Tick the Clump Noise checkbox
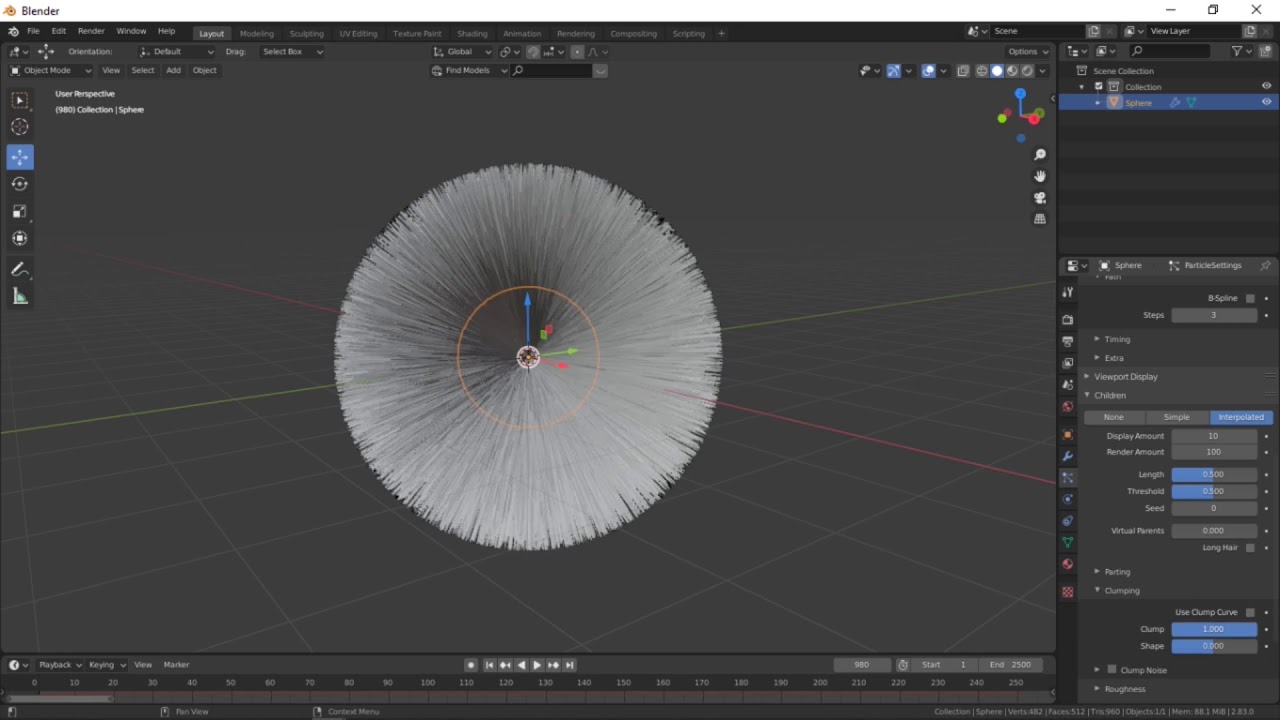1280x720 pixels. (1112, 670)
